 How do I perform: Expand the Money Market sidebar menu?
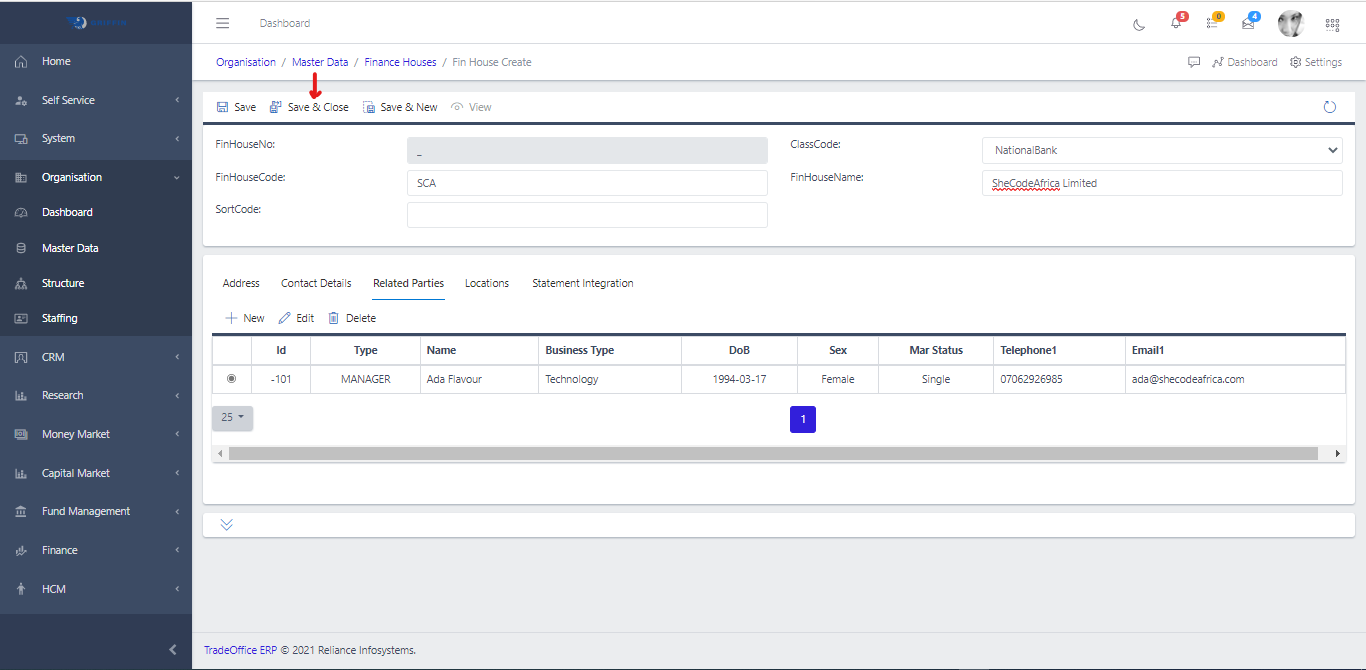pyautogui.click(x=96, y=434)
